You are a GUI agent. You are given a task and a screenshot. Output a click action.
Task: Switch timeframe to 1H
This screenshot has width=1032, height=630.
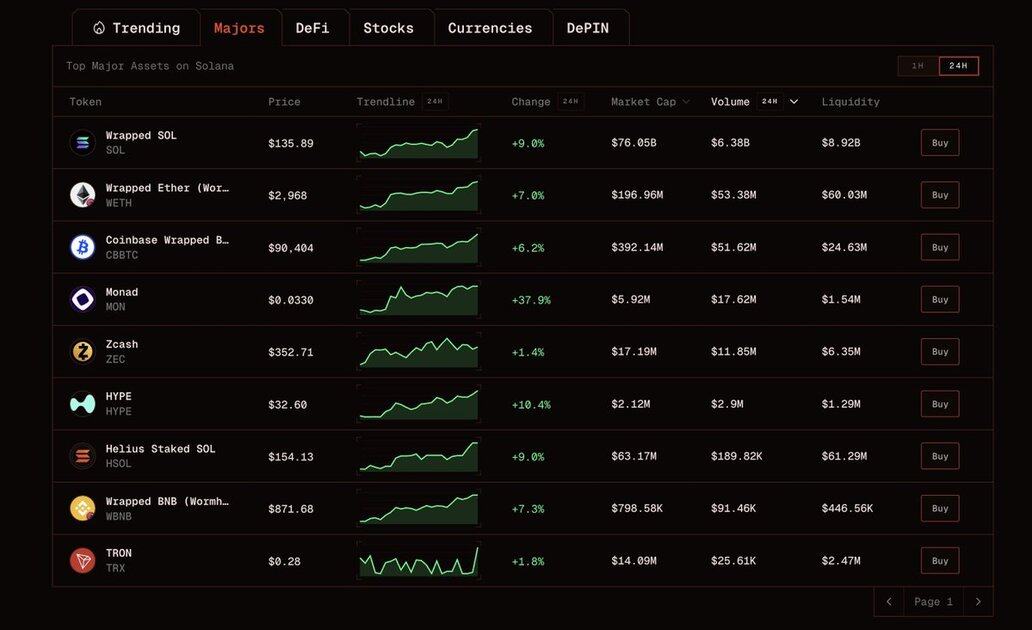(918, 66)
